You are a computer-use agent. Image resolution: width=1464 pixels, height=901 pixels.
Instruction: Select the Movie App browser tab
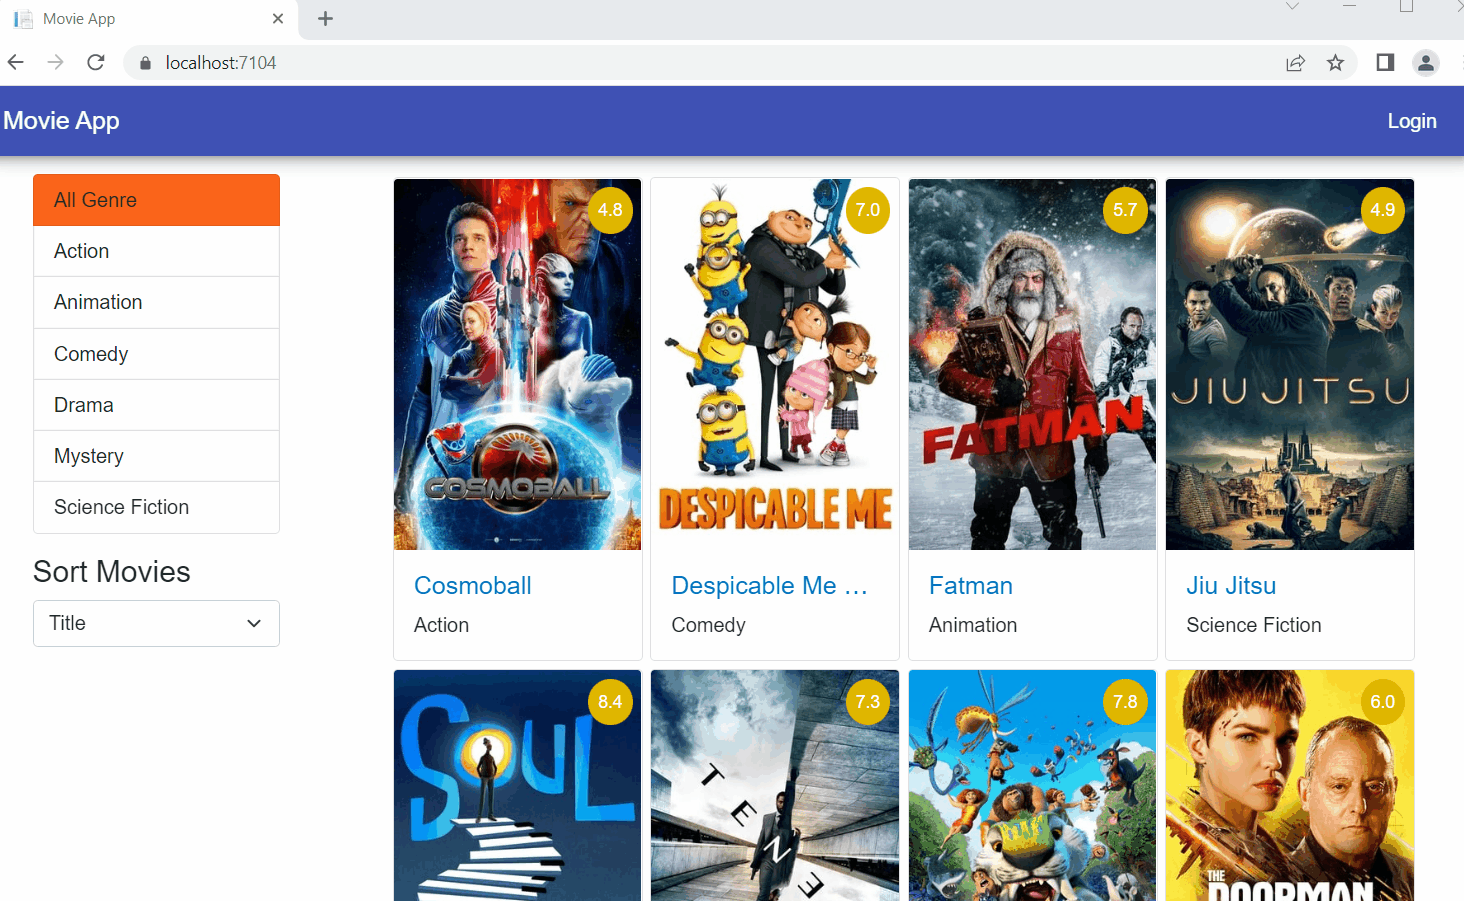[150, 19]
